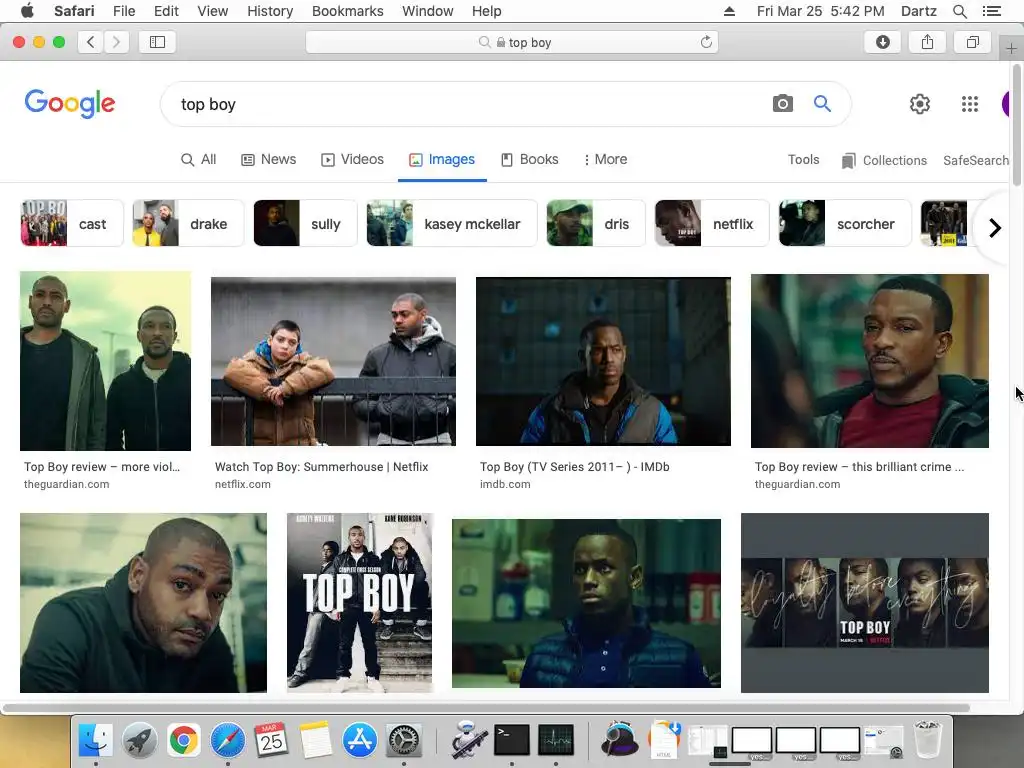Filter images by the 'netflix' chip
The width and height of the screenshot is (1024, 768).
click(712, 223)
